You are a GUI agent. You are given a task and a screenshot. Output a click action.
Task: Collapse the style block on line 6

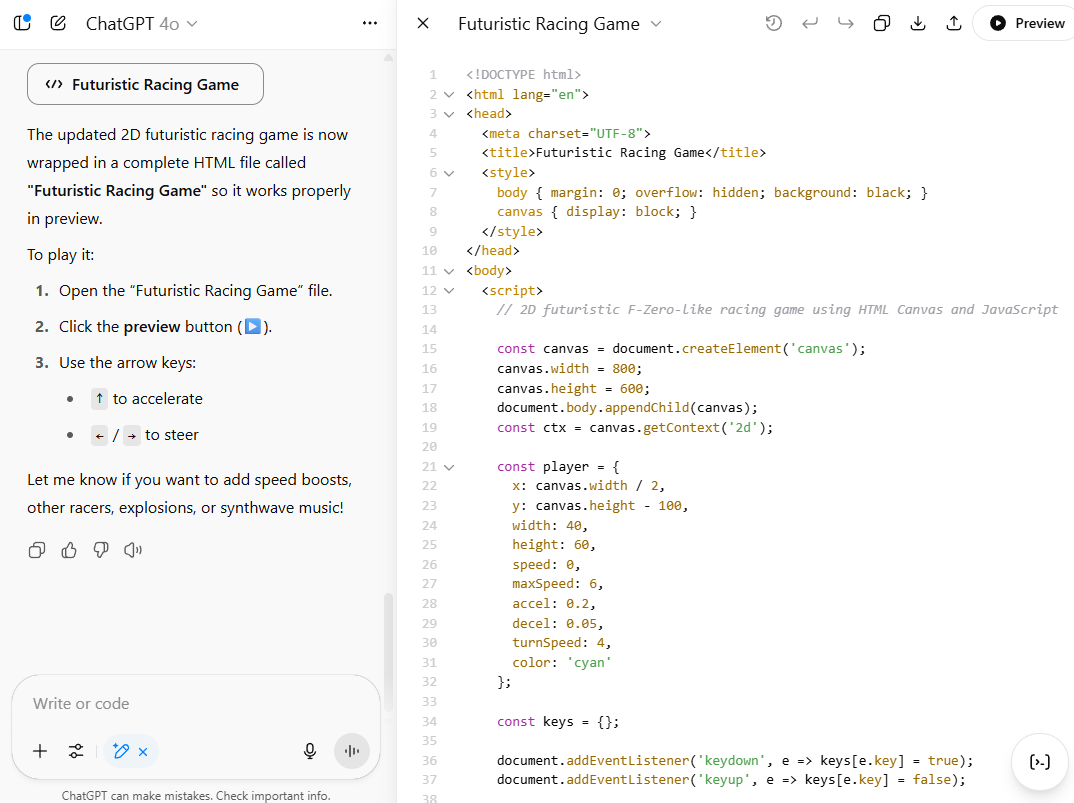coord(449,173)
